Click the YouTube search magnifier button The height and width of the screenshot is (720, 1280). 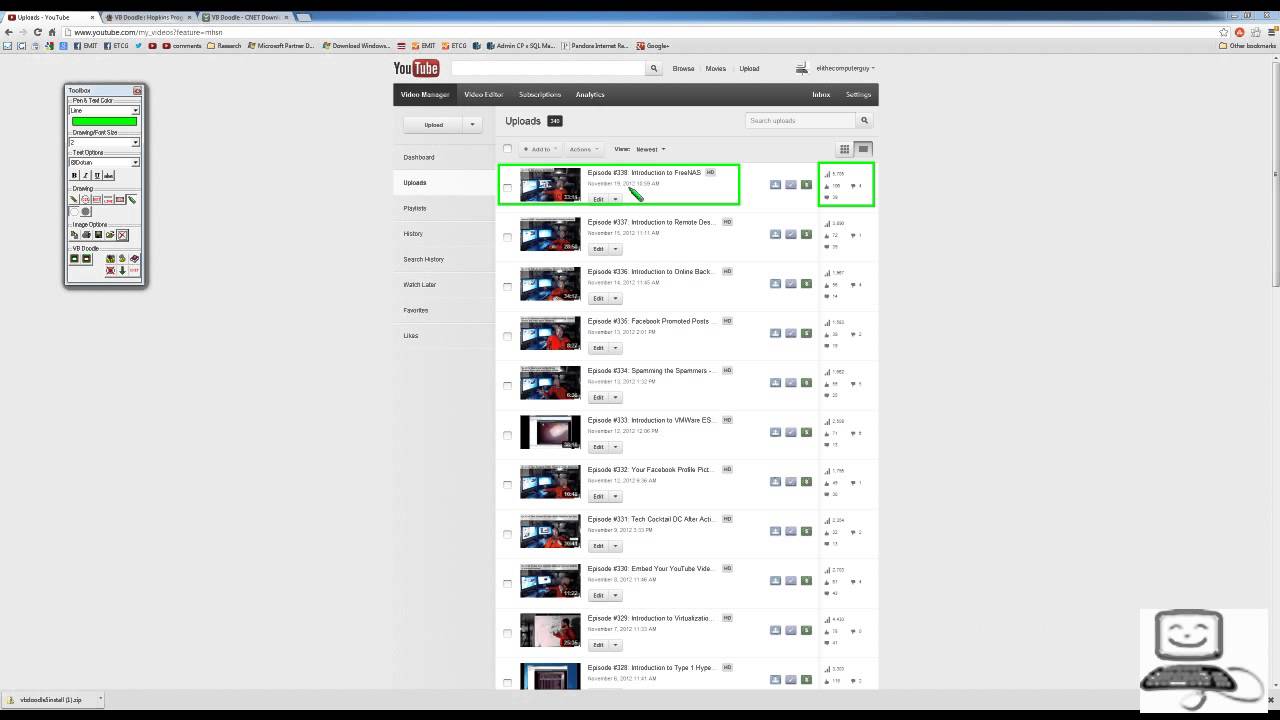tap(654, 68)
